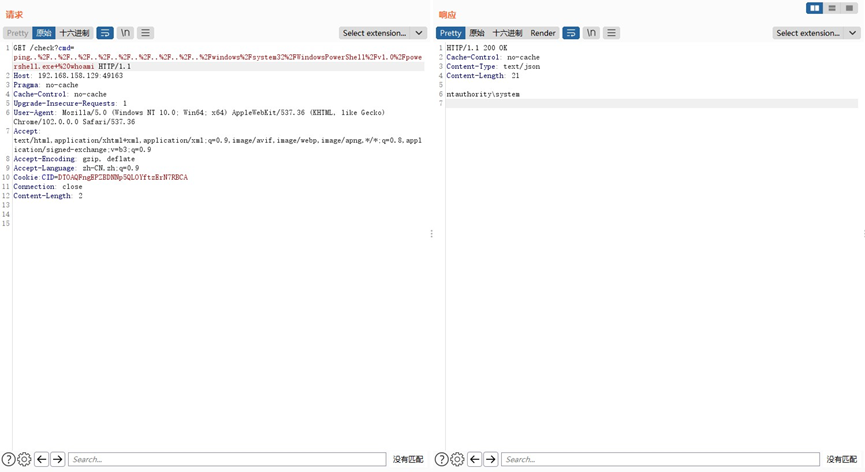
Task: Toggle word wrap in request panel
Action: pos(105,33)
